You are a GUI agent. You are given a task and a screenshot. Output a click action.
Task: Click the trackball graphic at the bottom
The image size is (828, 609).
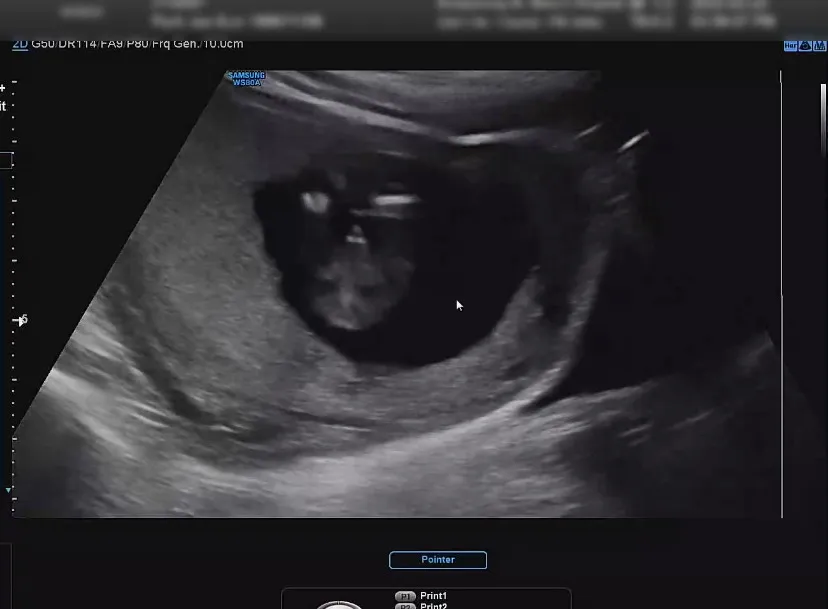[340, 605]
